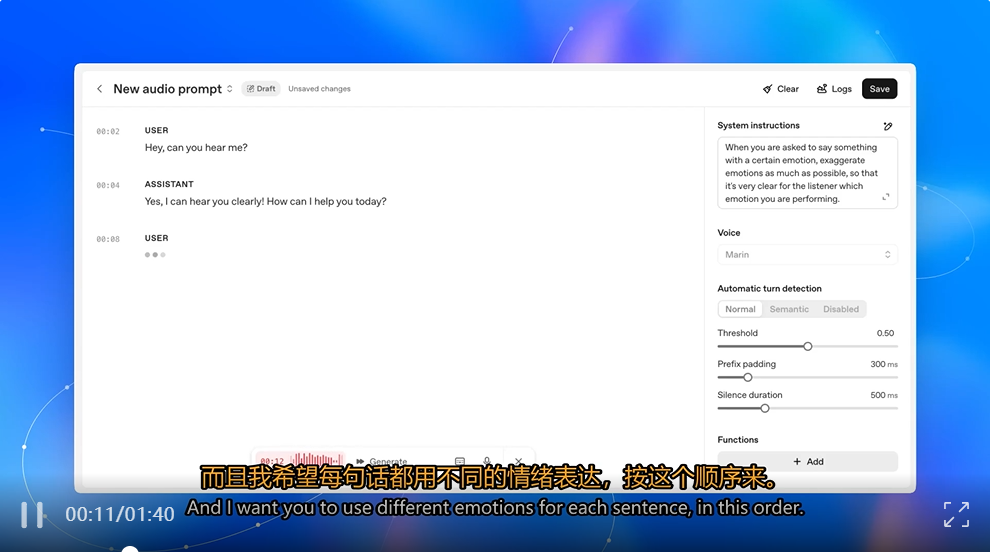
Task: Click the Prefix padding slider handle
Action: [748, 377]
